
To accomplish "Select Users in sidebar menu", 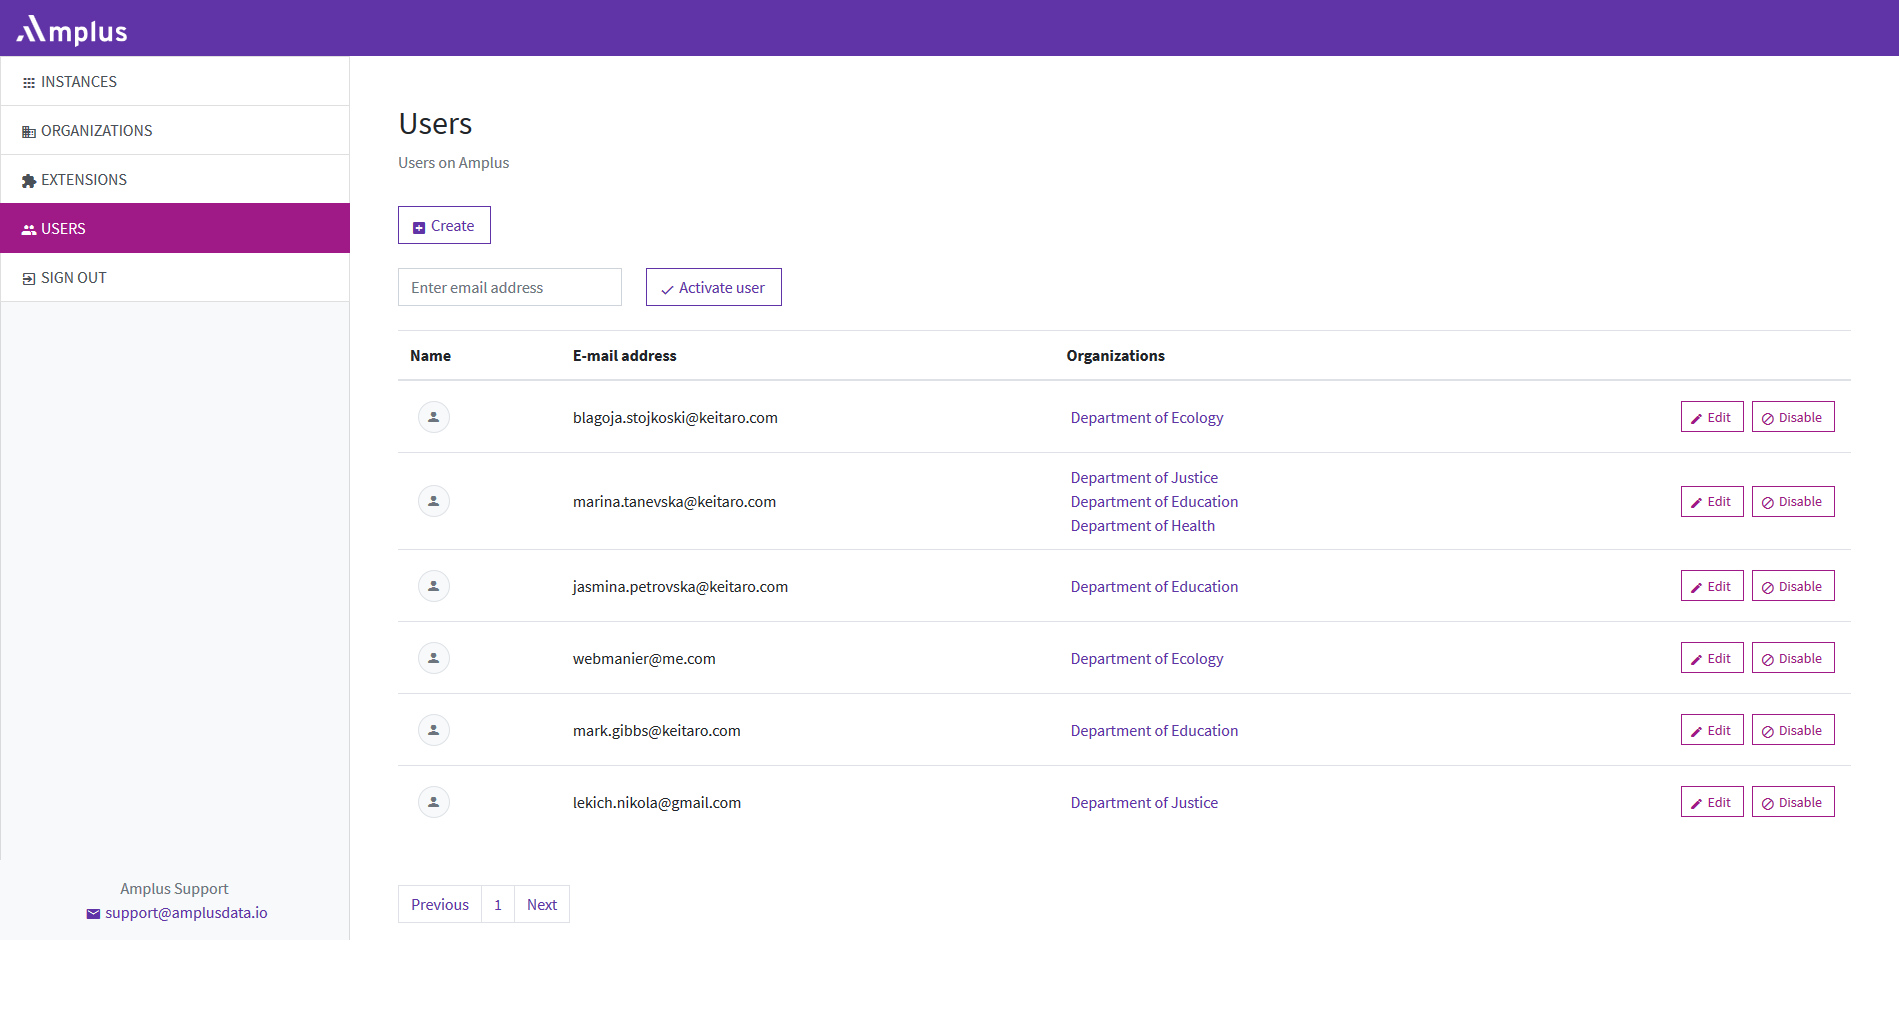I will click(175, 228).
